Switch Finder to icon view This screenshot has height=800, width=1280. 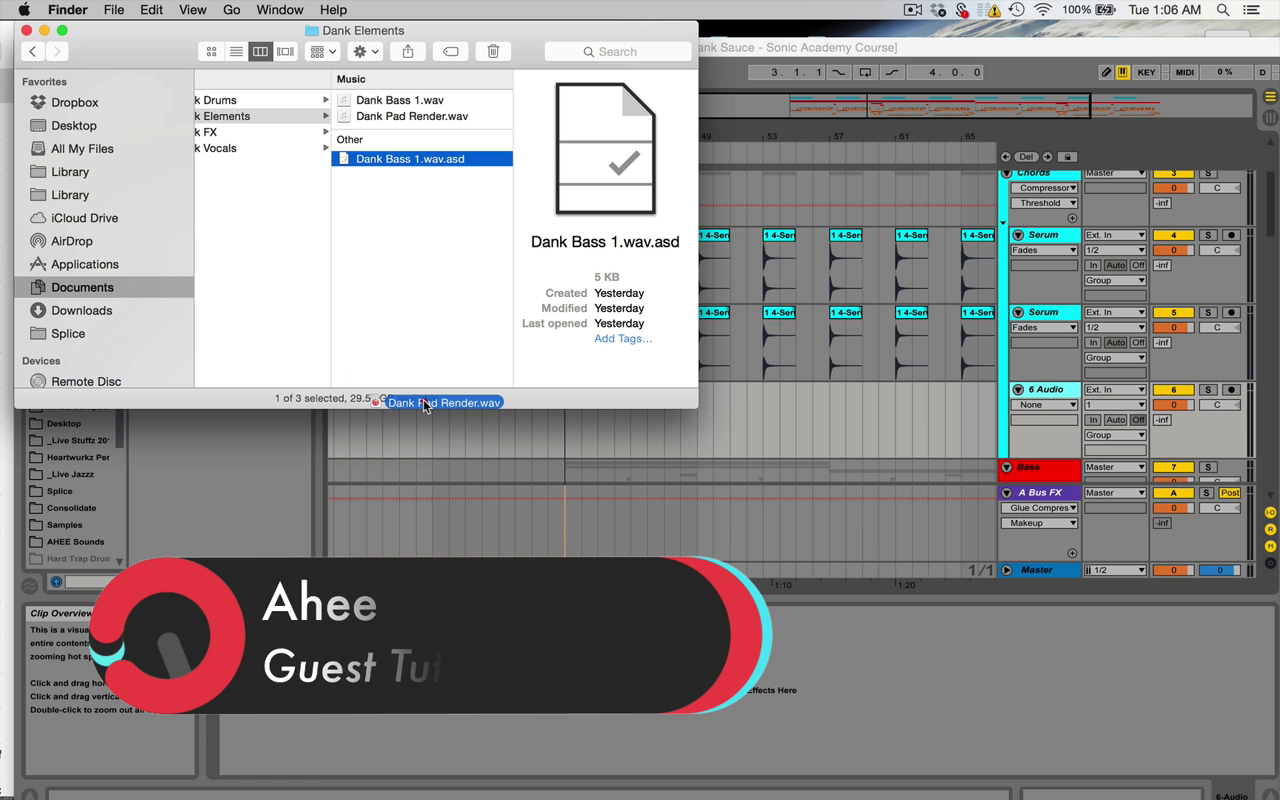tap(211, 52)
